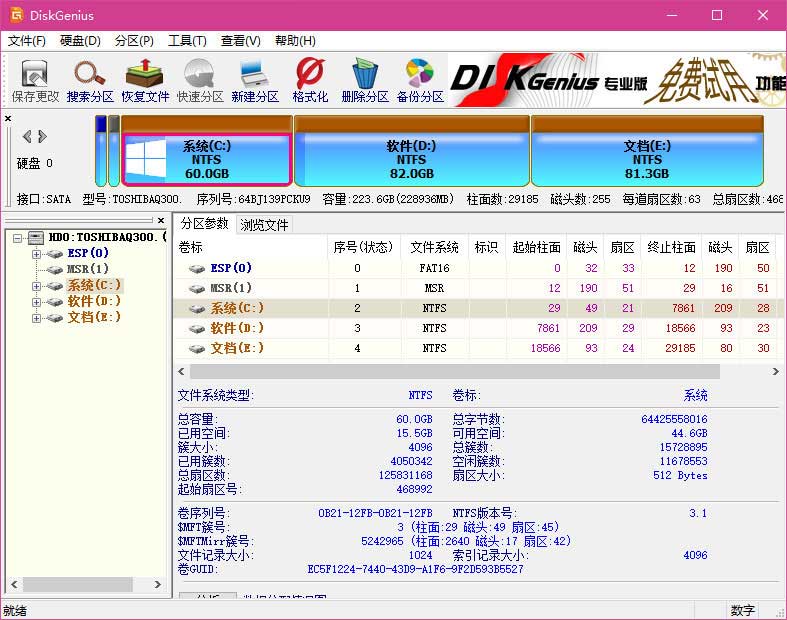Select 系统(C:) in the left tree

(94, 285)
